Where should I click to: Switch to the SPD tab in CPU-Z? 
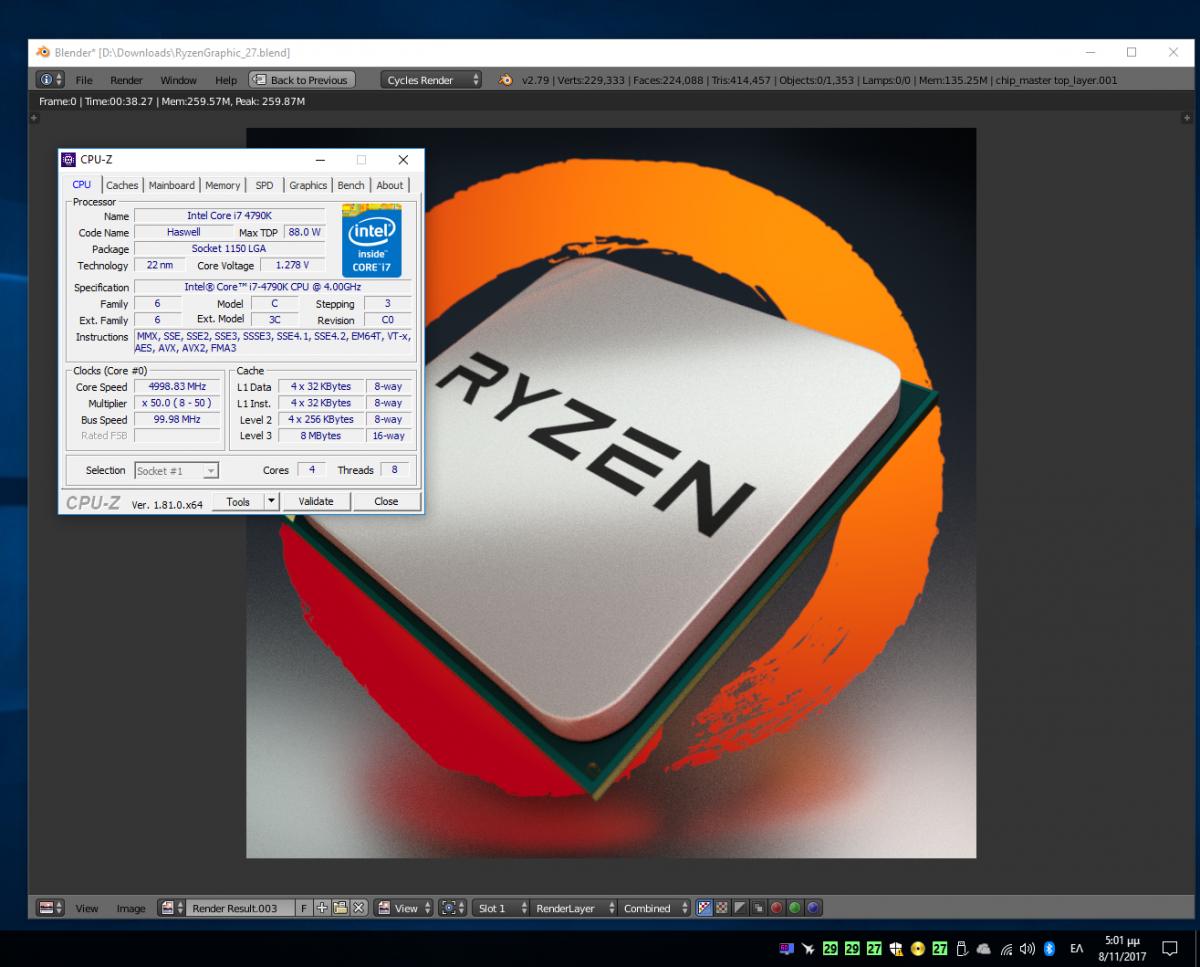point(264,185)
